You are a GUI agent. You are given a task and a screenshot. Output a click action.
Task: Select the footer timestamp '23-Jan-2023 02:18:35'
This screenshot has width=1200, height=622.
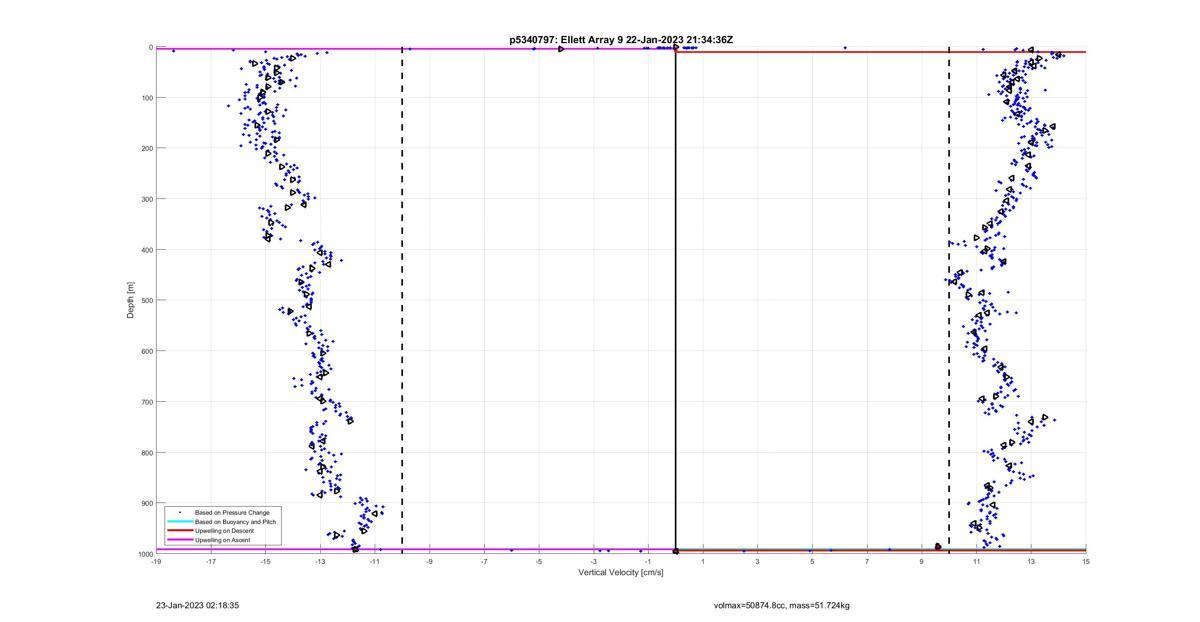coord(197,605)
